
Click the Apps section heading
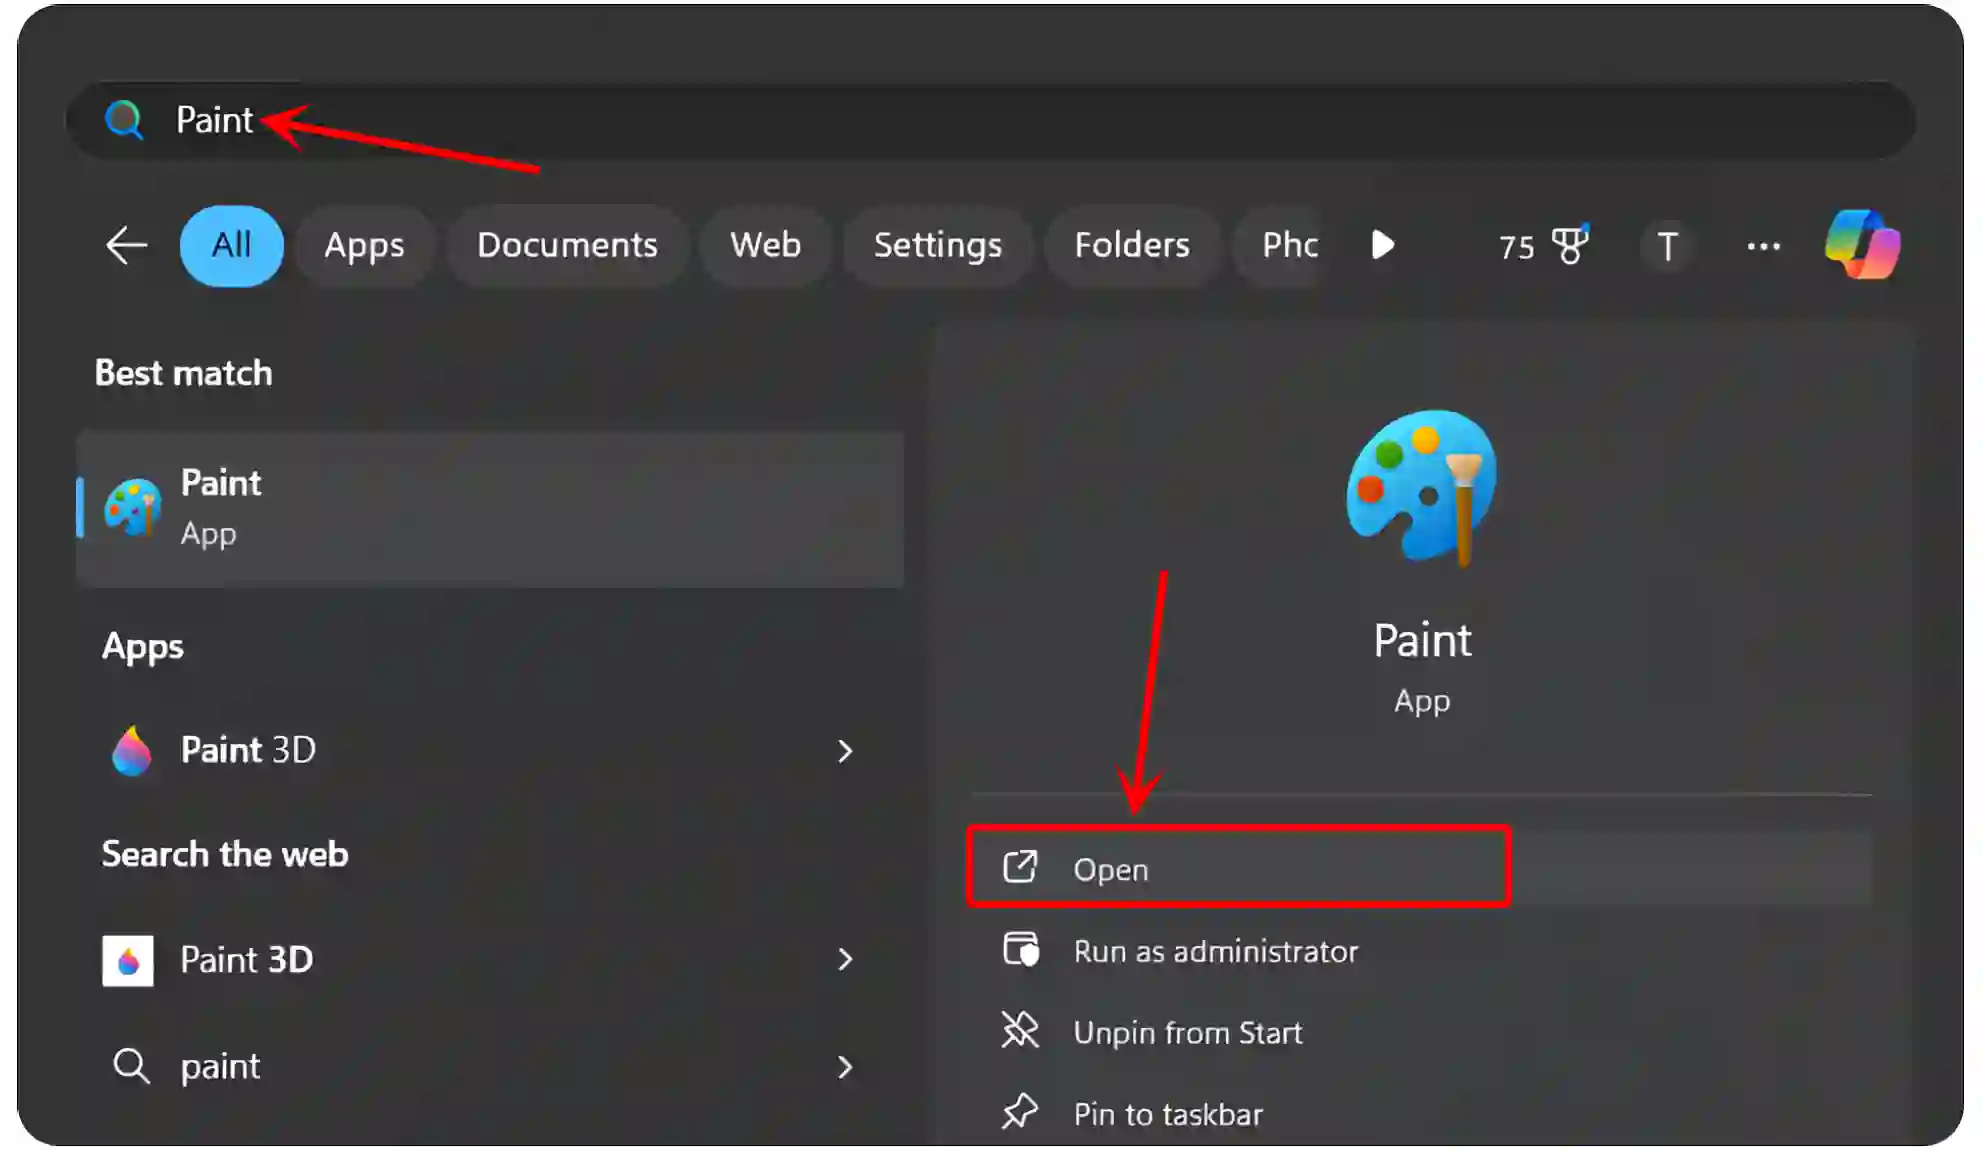143,647
